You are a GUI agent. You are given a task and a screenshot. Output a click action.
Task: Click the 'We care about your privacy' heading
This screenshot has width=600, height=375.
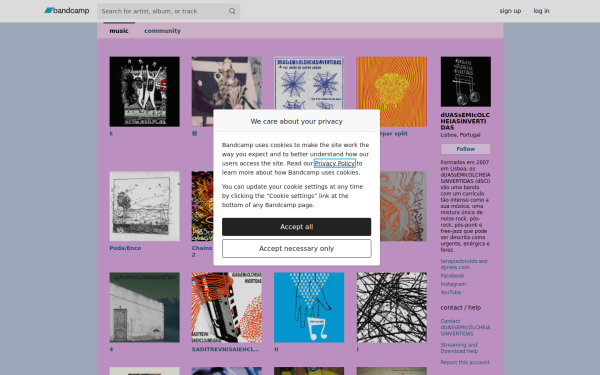(x=297, y=121)
